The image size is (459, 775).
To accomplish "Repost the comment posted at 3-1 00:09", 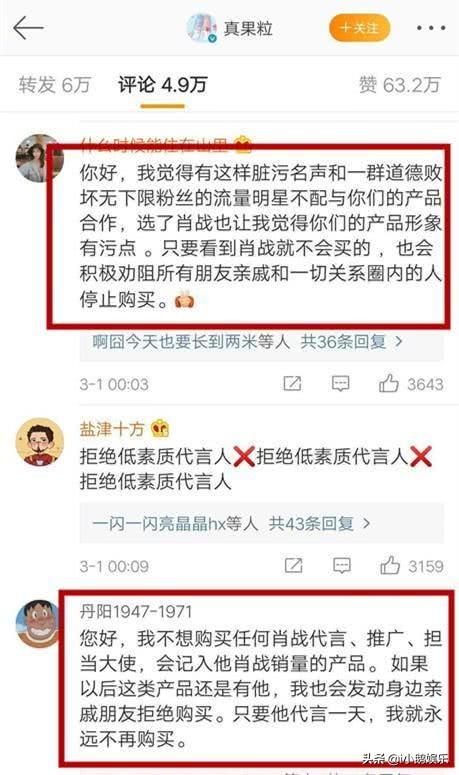I will click(x=293, y=565).
